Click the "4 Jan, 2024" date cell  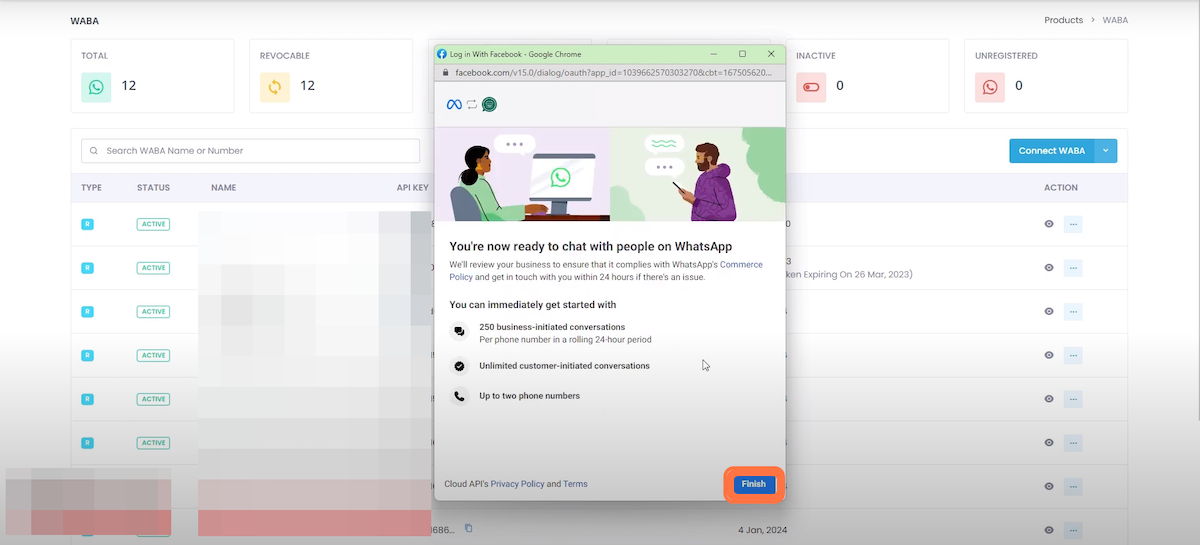pyautogui.click(x=762, y=530)
